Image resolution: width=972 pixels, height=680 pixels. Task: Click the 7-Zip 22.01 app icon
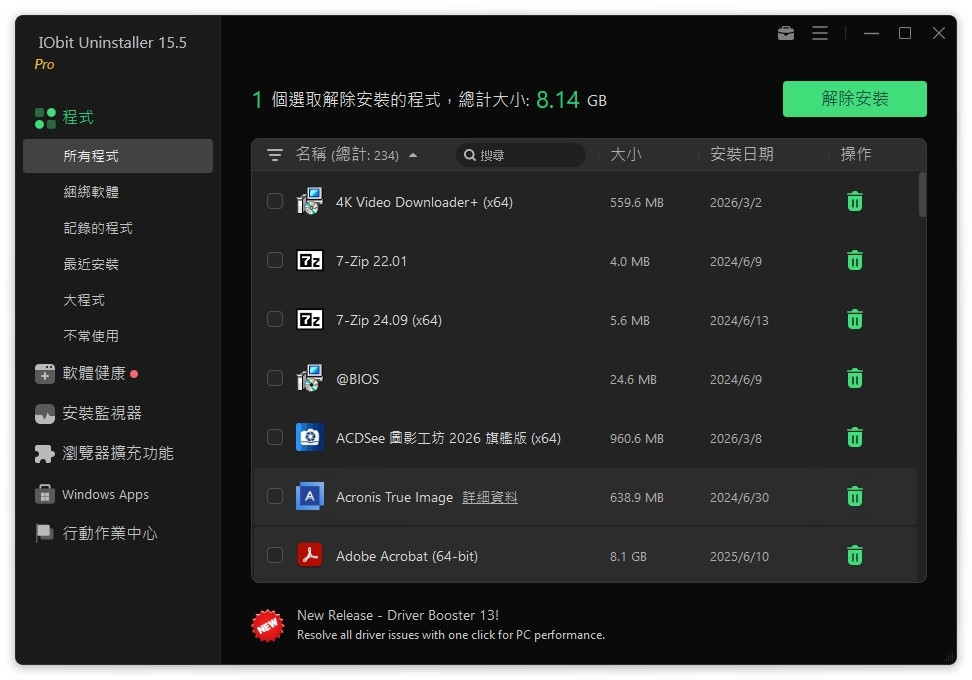[x=309, y=260]
